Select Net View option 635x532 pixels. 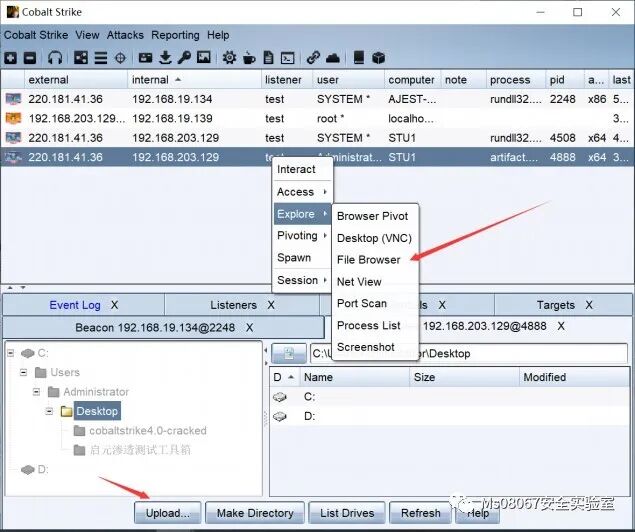[x=375, y=282]
